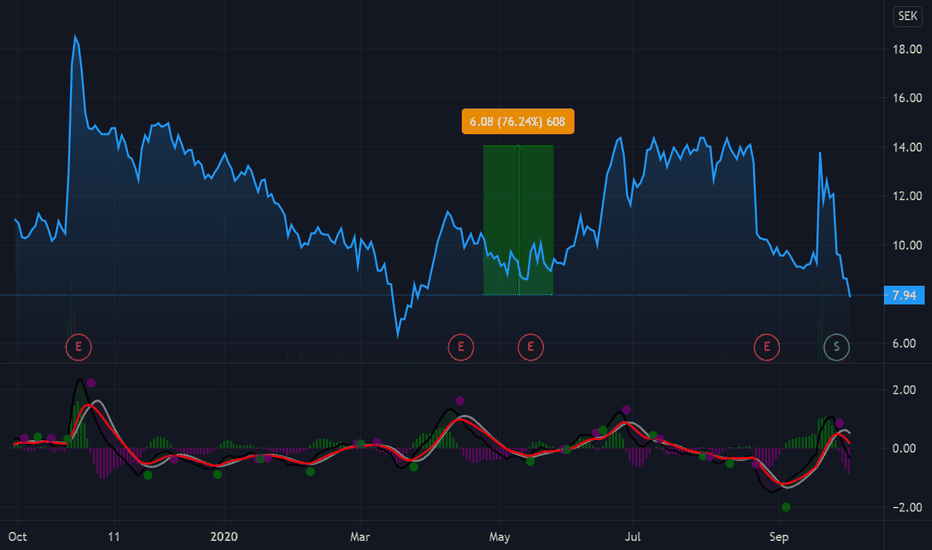Image resolution: width=932 pixels, height=550 pixels.
Task: Click the 12.00 price axis label
Action: pos(907,196)
